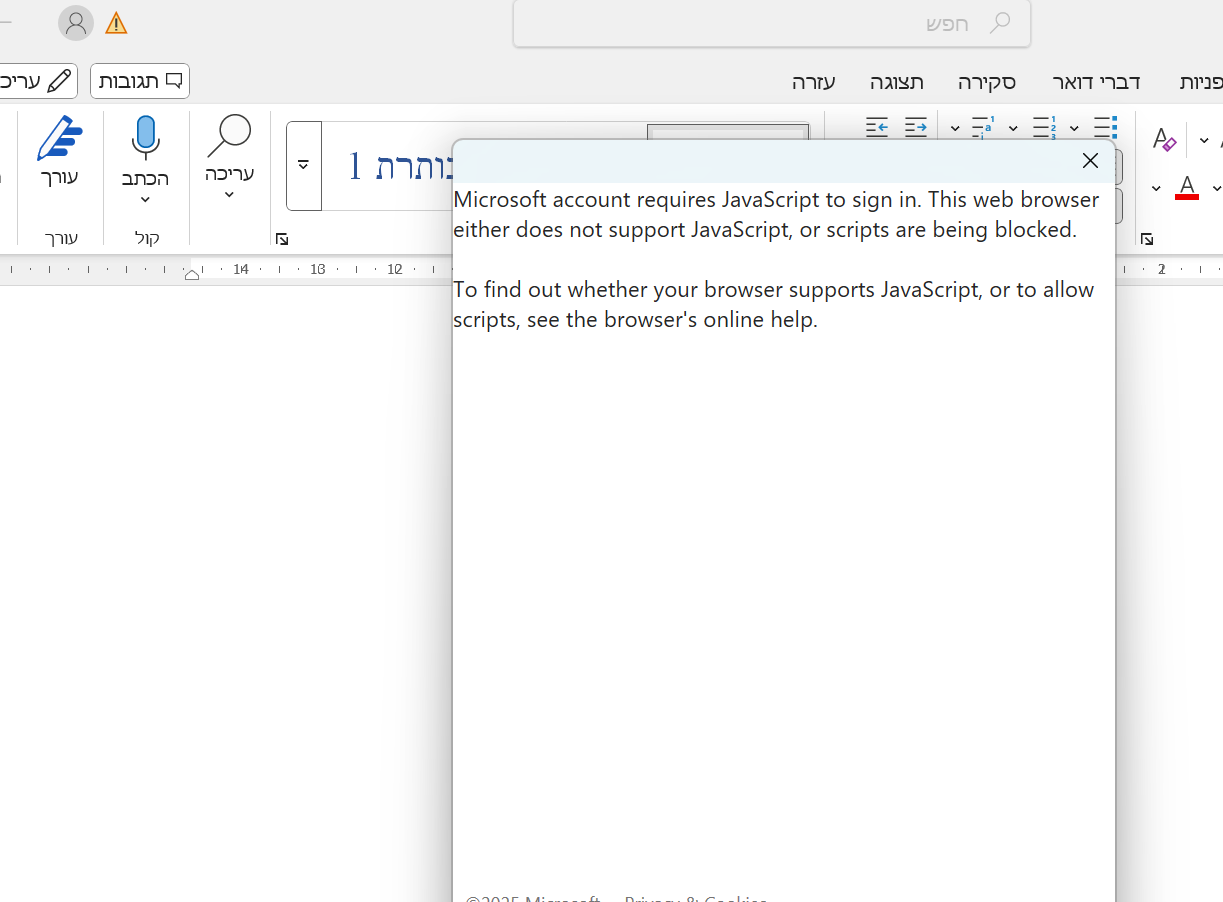
Task: Close the Microsoft account sign-in dialog
Action: click(x=1090, y=161)
